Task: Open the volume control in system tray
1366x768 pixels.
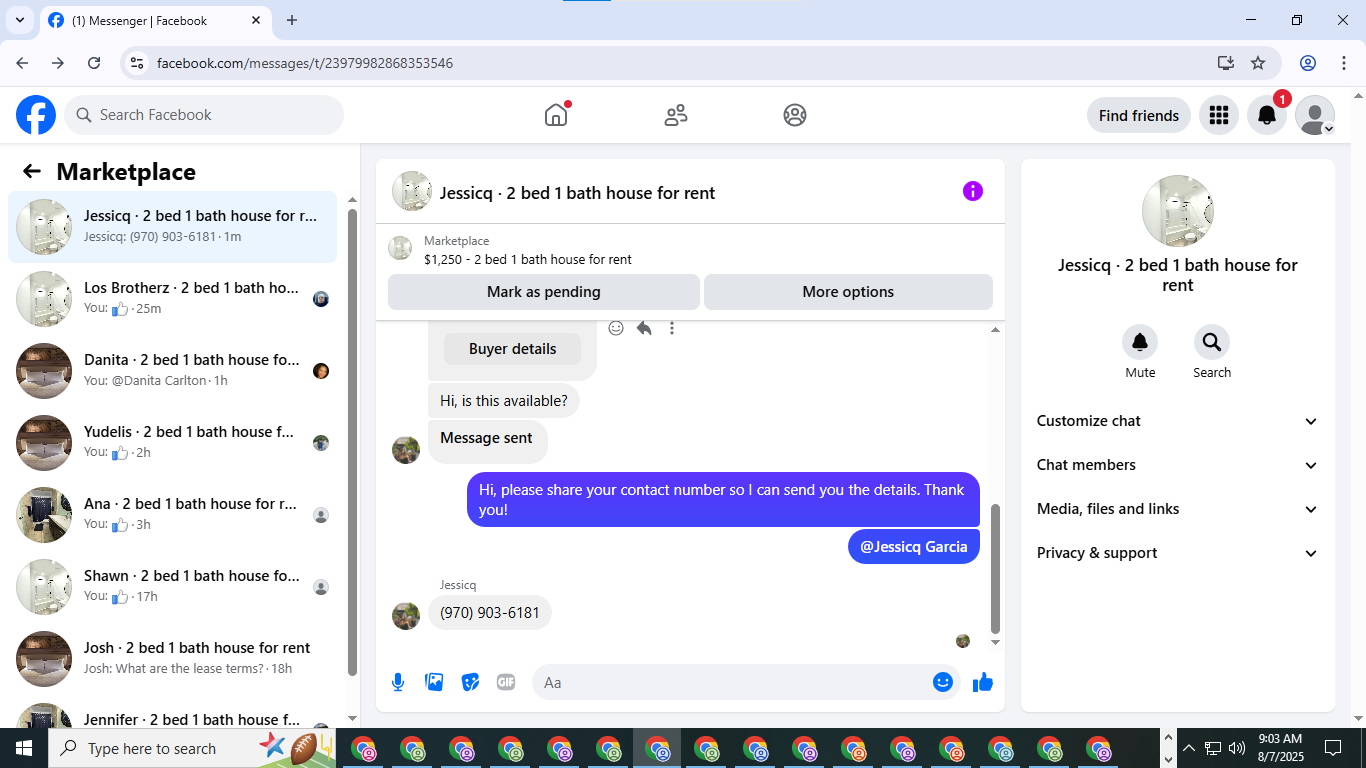Action: click(1237, 748)
